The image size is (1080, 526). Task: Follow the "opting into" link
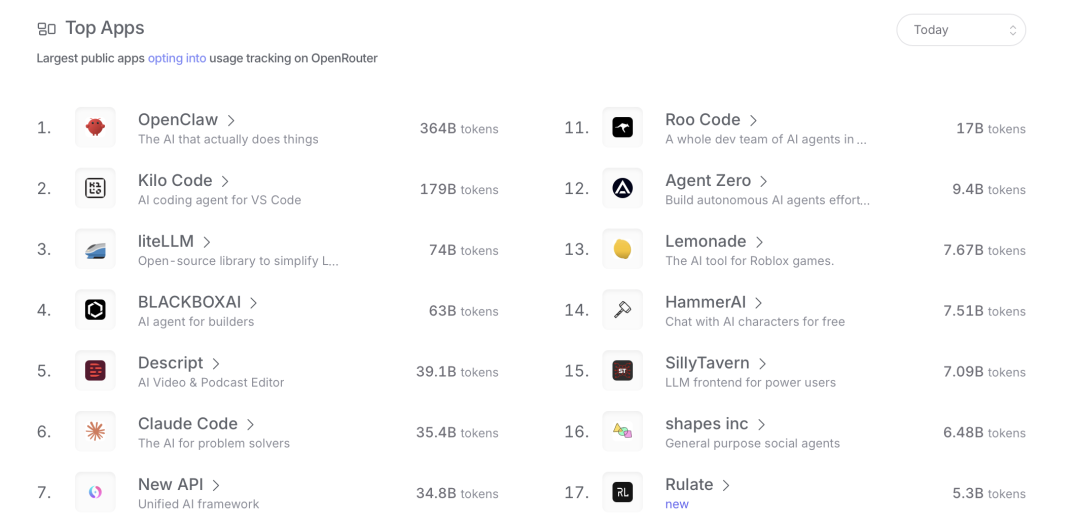[177, 58]
